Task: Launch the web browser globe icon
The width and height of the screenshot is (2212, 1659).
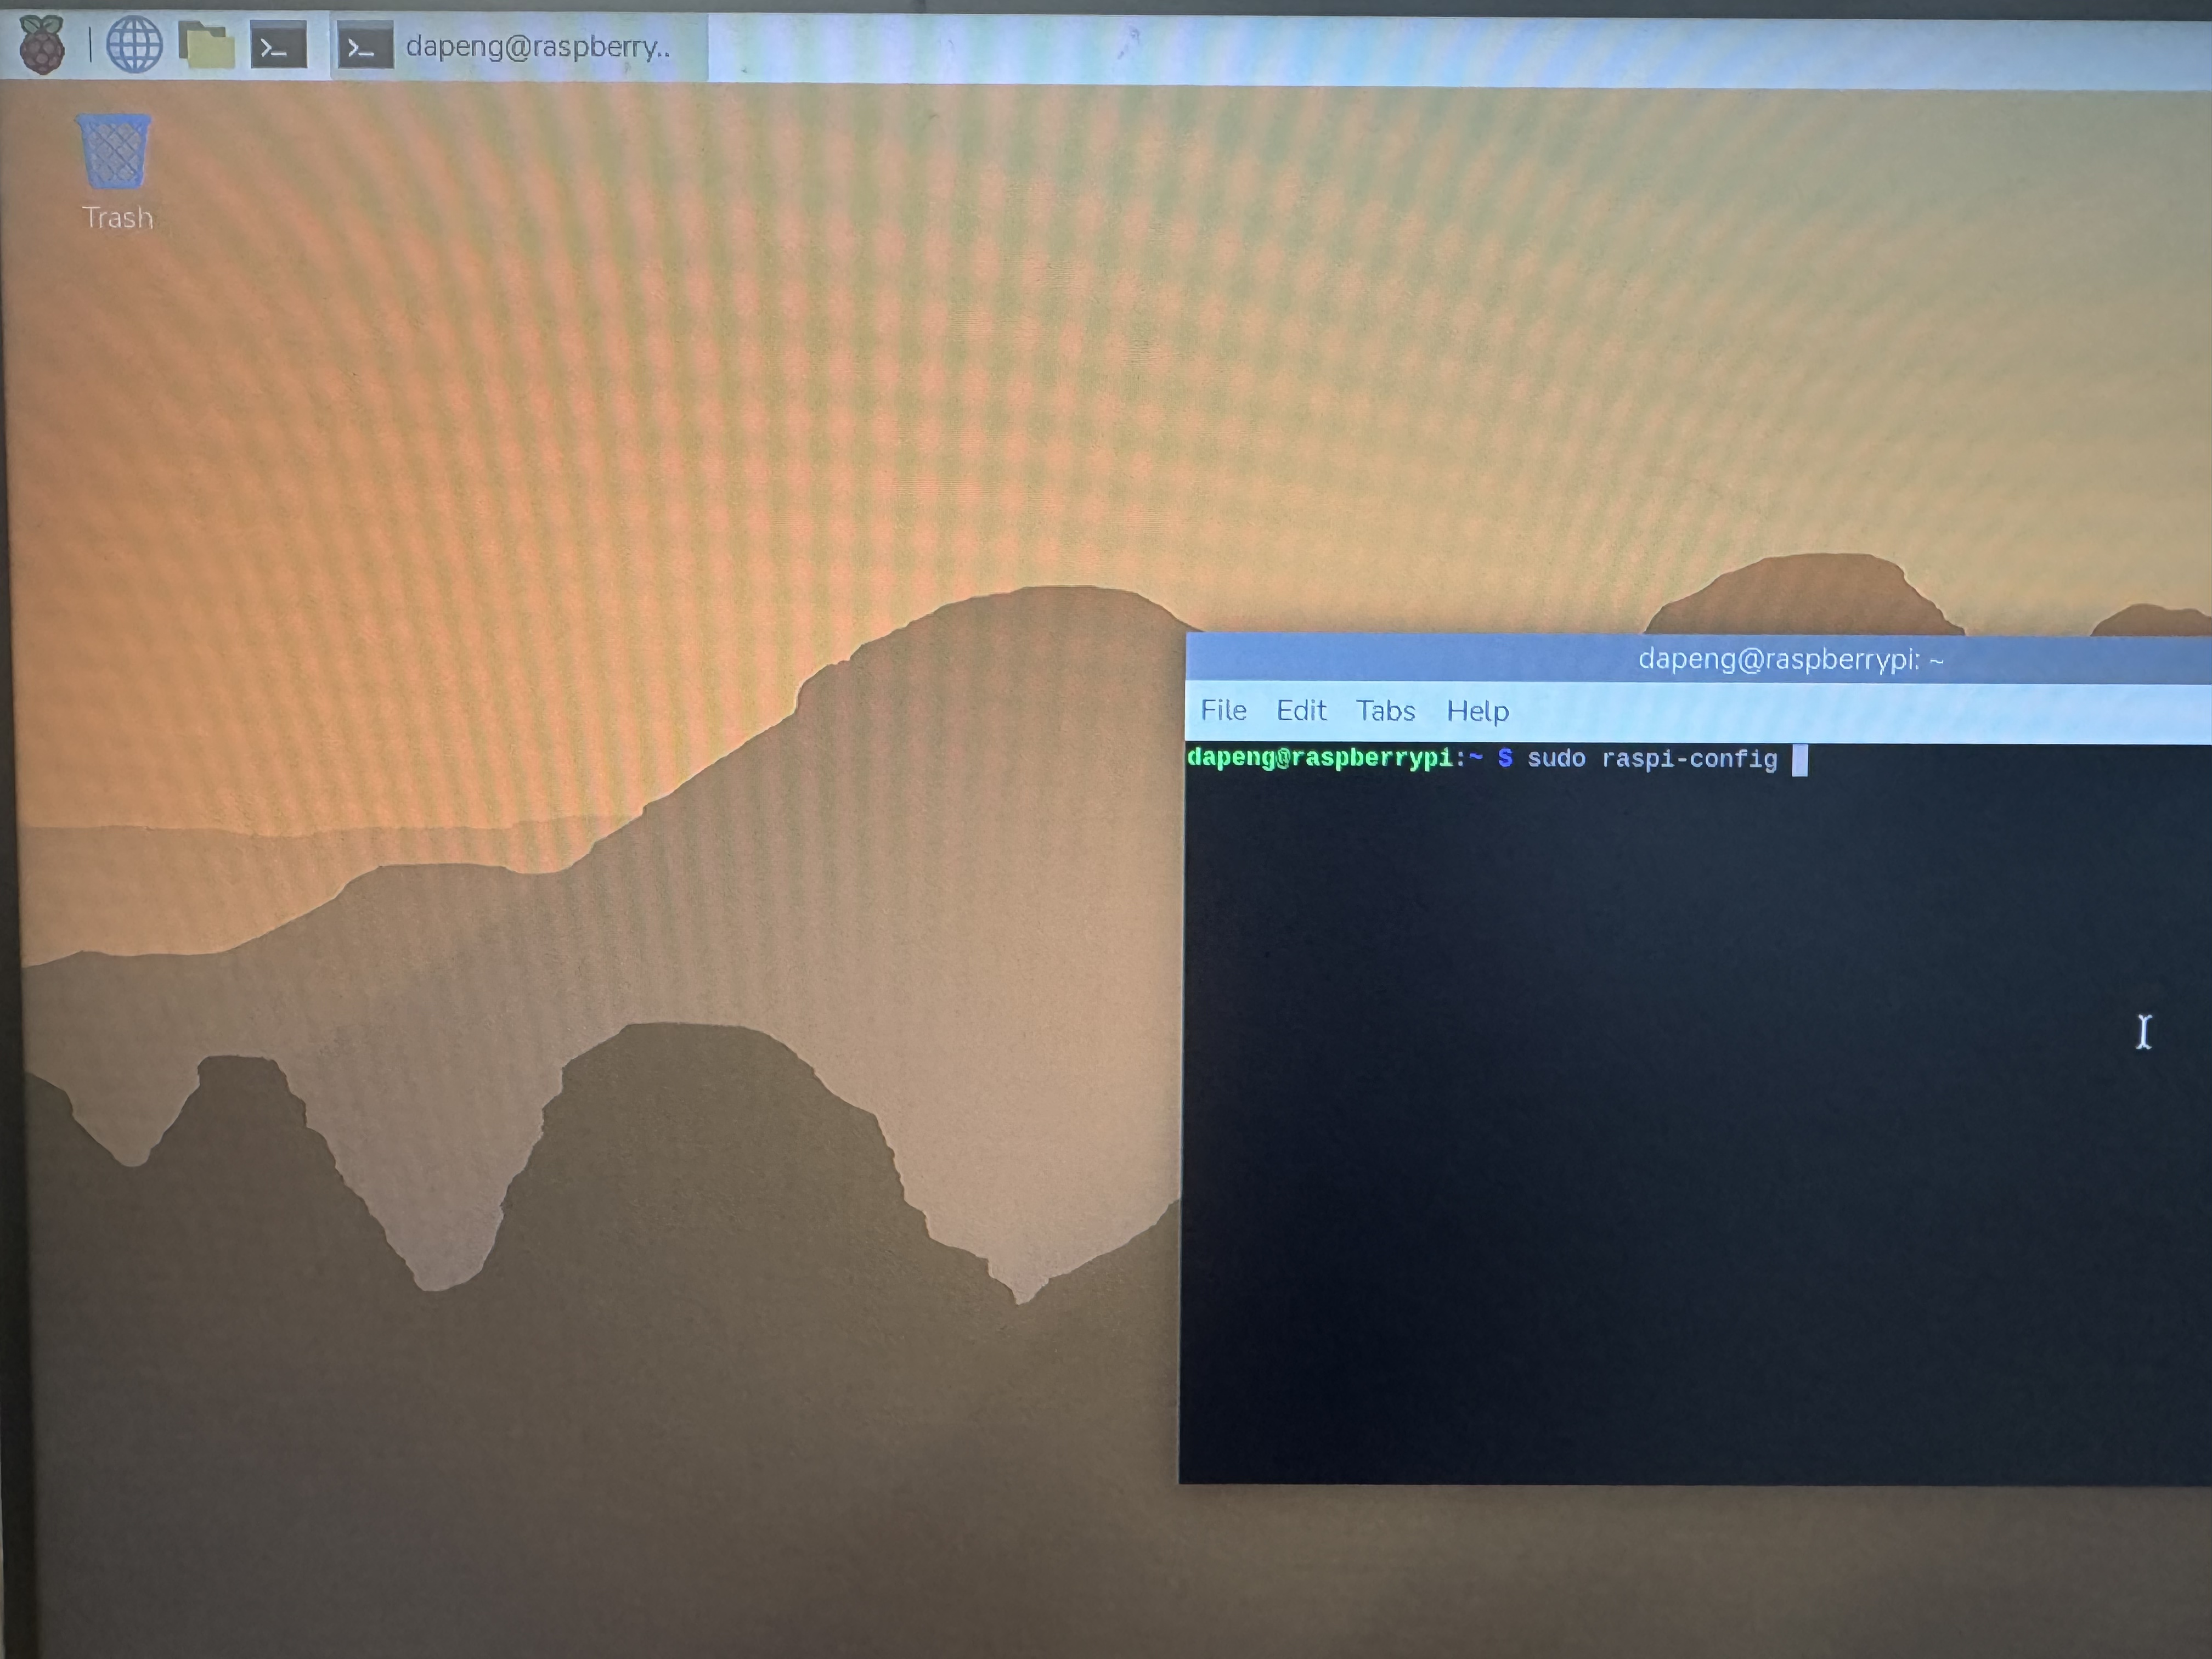Action: [x=134, y=45]
